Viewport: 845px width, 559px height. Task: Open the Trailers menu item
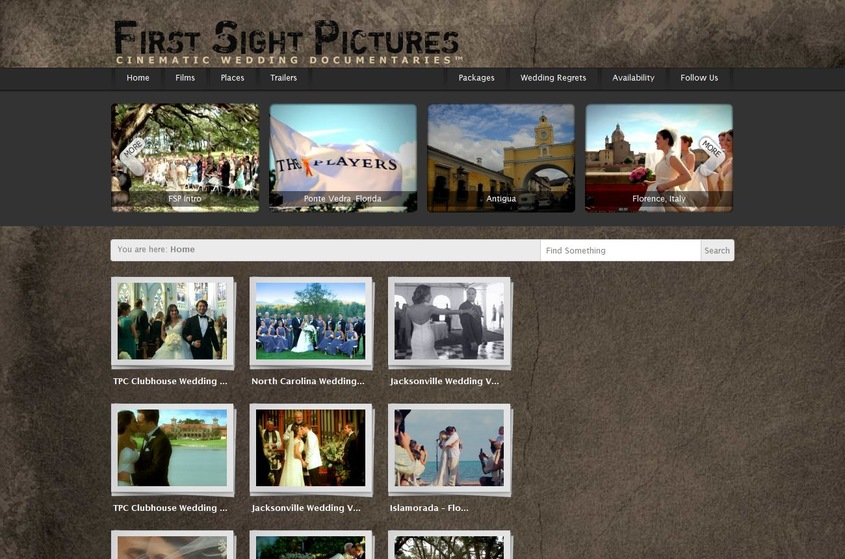283,78
